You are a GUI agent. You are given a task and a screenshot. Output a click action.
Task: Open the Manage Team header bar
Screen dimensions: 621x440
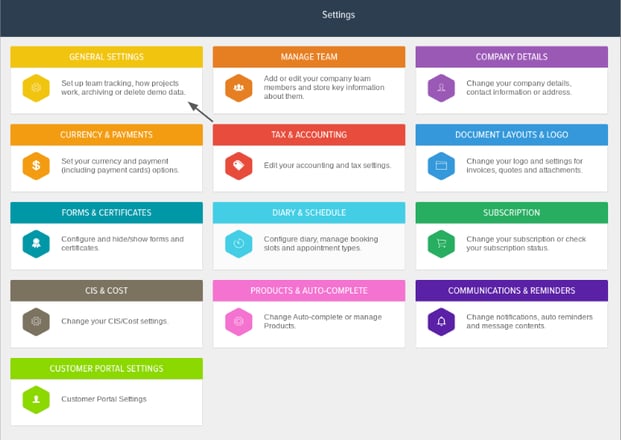point(309,57)
